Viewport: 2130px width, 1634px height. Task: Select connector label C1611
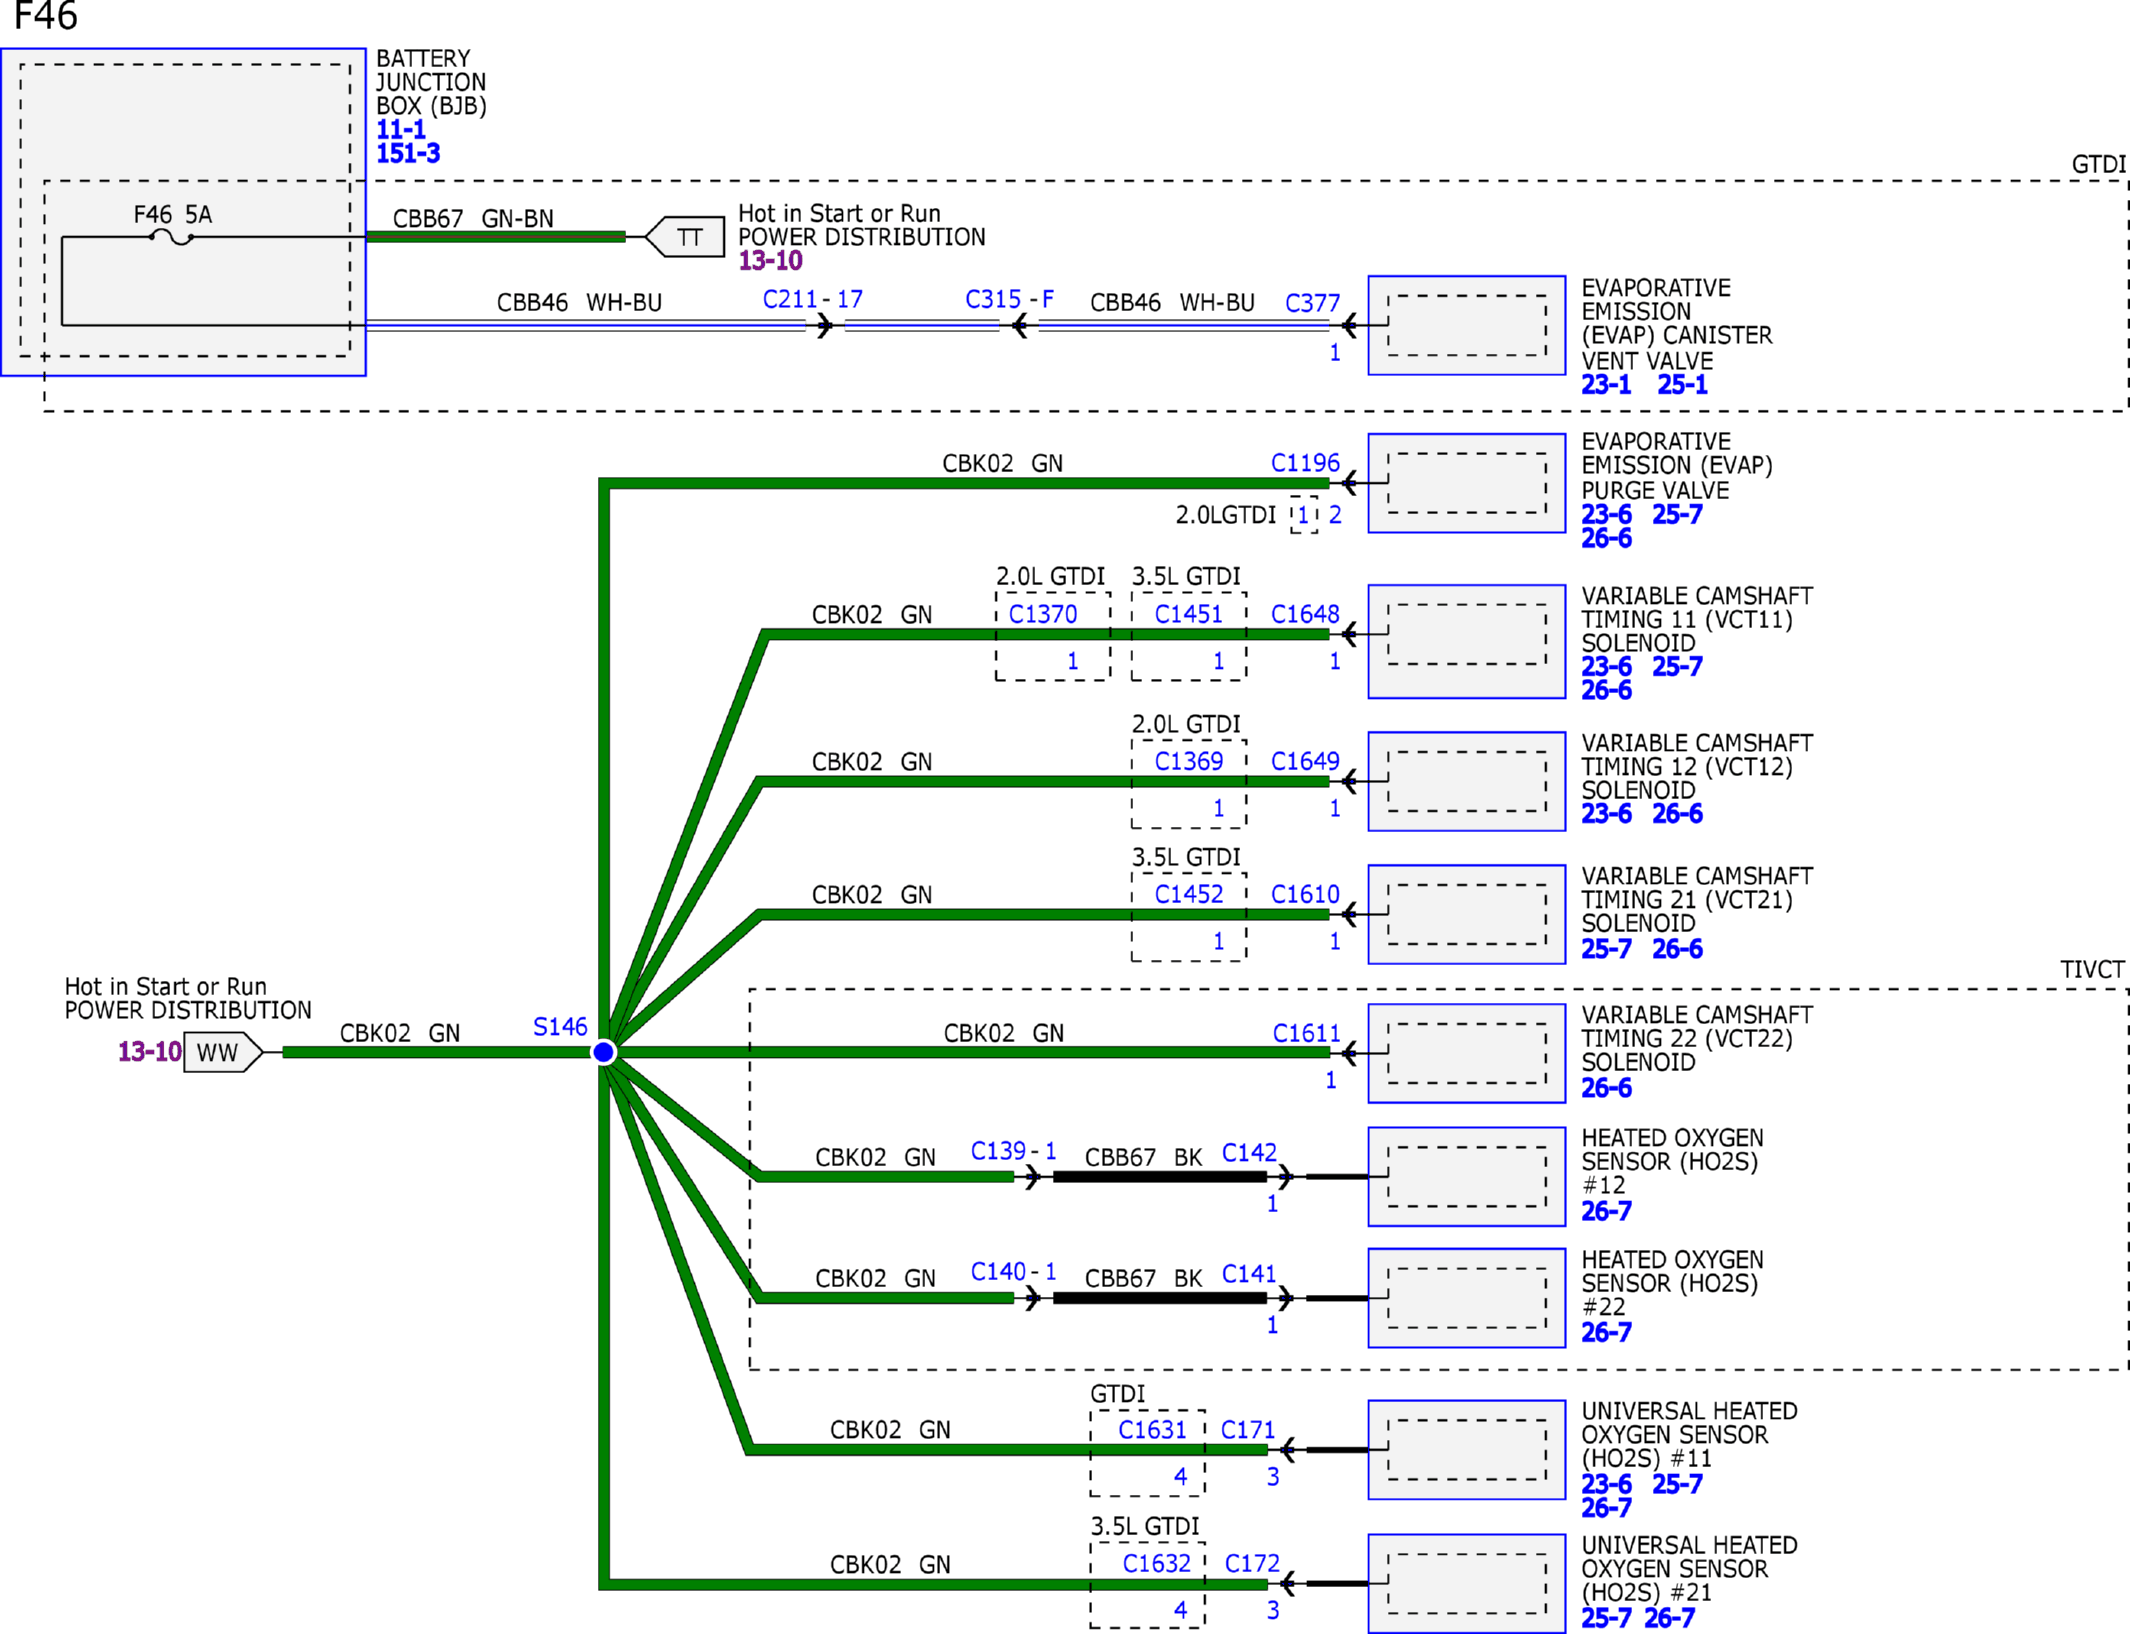pos(1306,1033)
